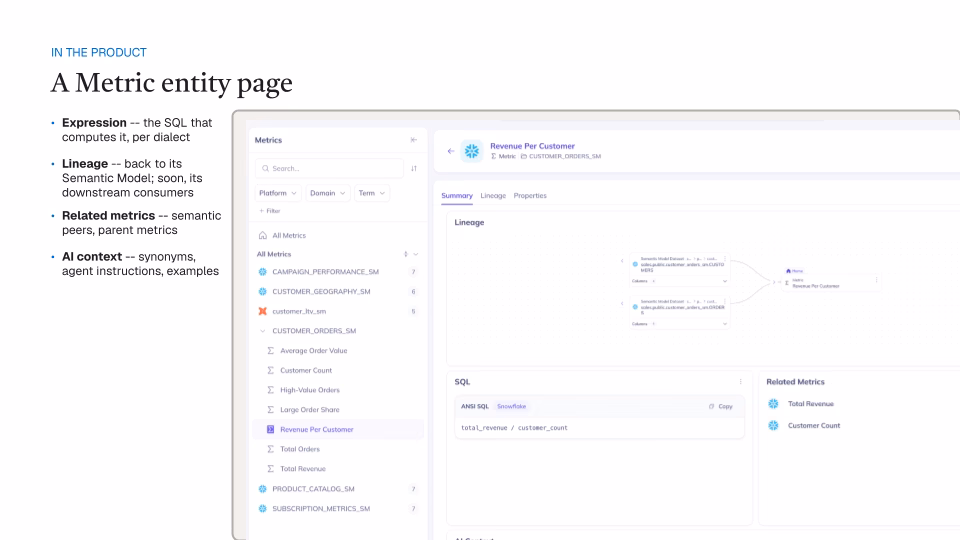Switch to the Properties tab

tap(530, 195)
